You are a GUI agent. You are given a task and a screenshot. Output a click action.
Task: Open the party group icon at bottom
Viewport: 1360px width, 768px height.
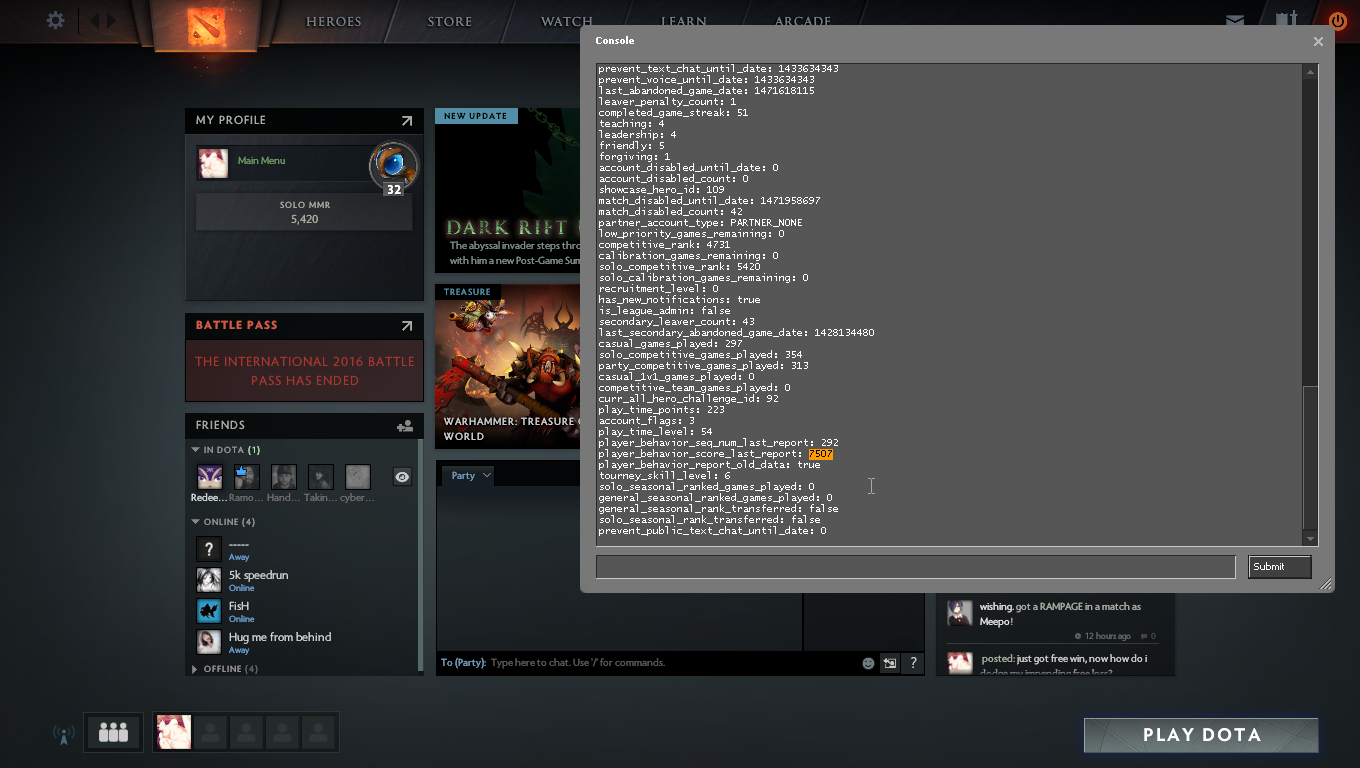click(x=113, y=732)
